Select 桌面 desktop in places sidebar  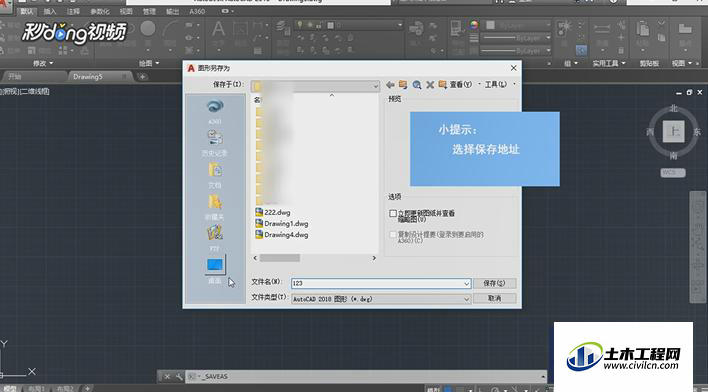pyautogui.click(x=215, y=270)
